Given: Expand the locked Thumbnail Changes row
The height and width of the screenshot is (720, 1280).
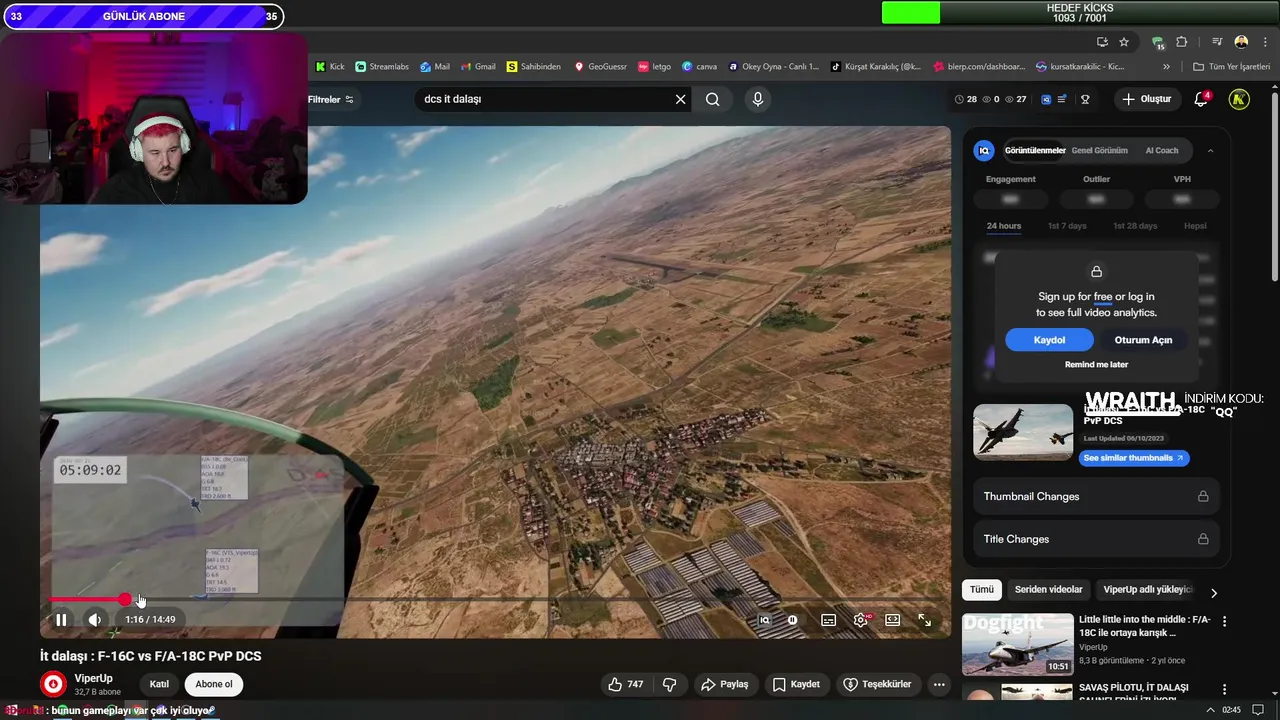Looking at the screenshot, I should coord(1096,496).
